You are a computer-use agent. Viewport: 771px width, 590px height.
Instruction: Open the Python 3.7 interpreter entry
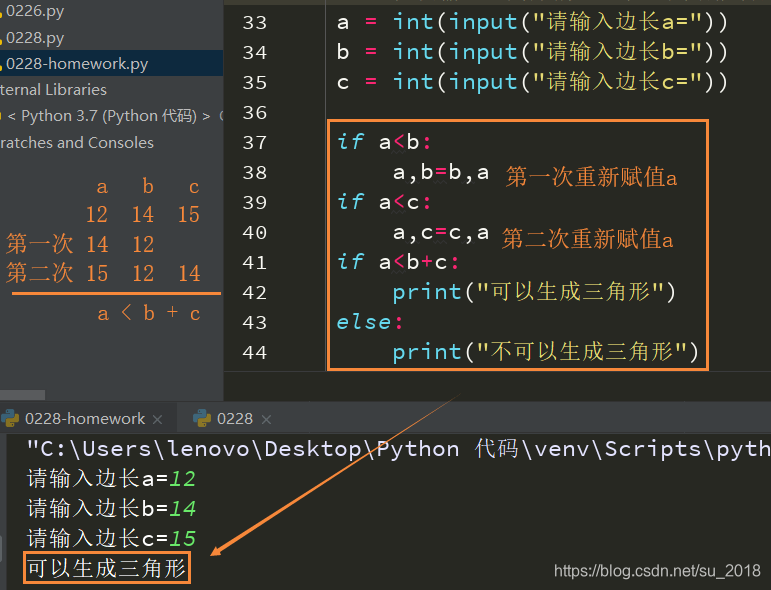[x=109, y=116]
